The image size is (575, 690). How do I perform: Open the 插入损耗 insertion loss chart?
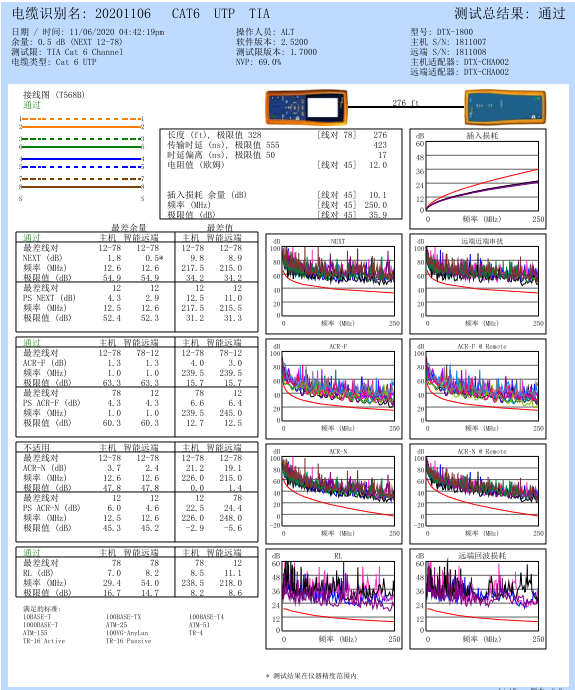pyautogui.click(x=478, y=179)
